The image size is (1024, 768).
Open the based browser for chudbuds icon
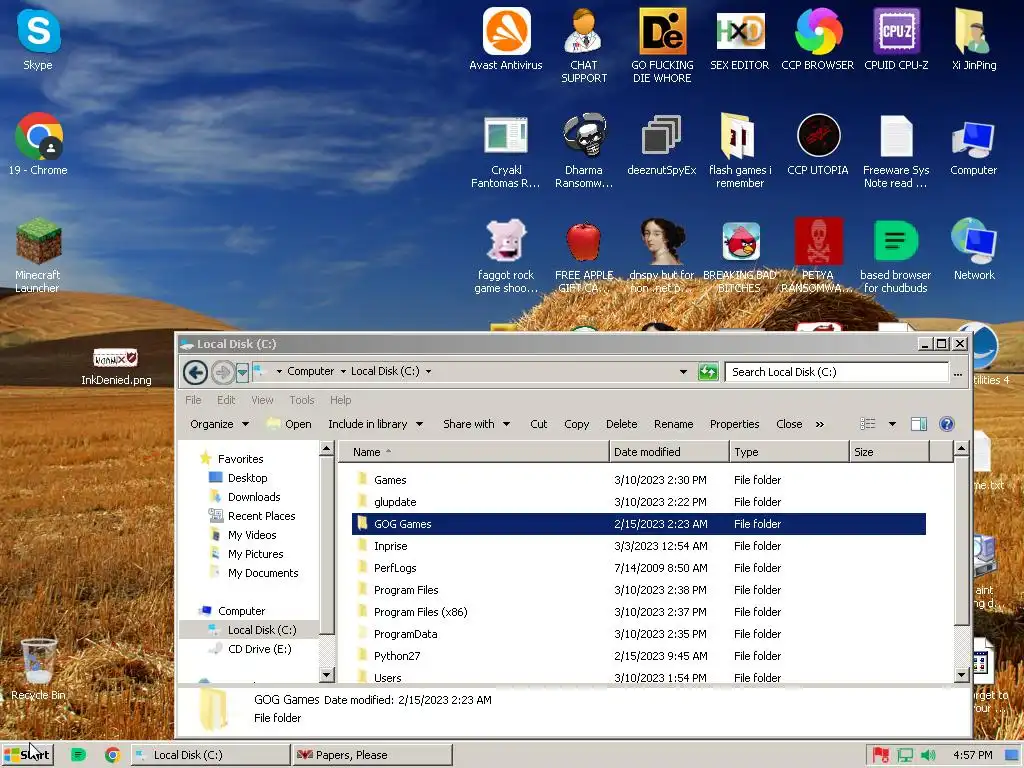(896, 257)
